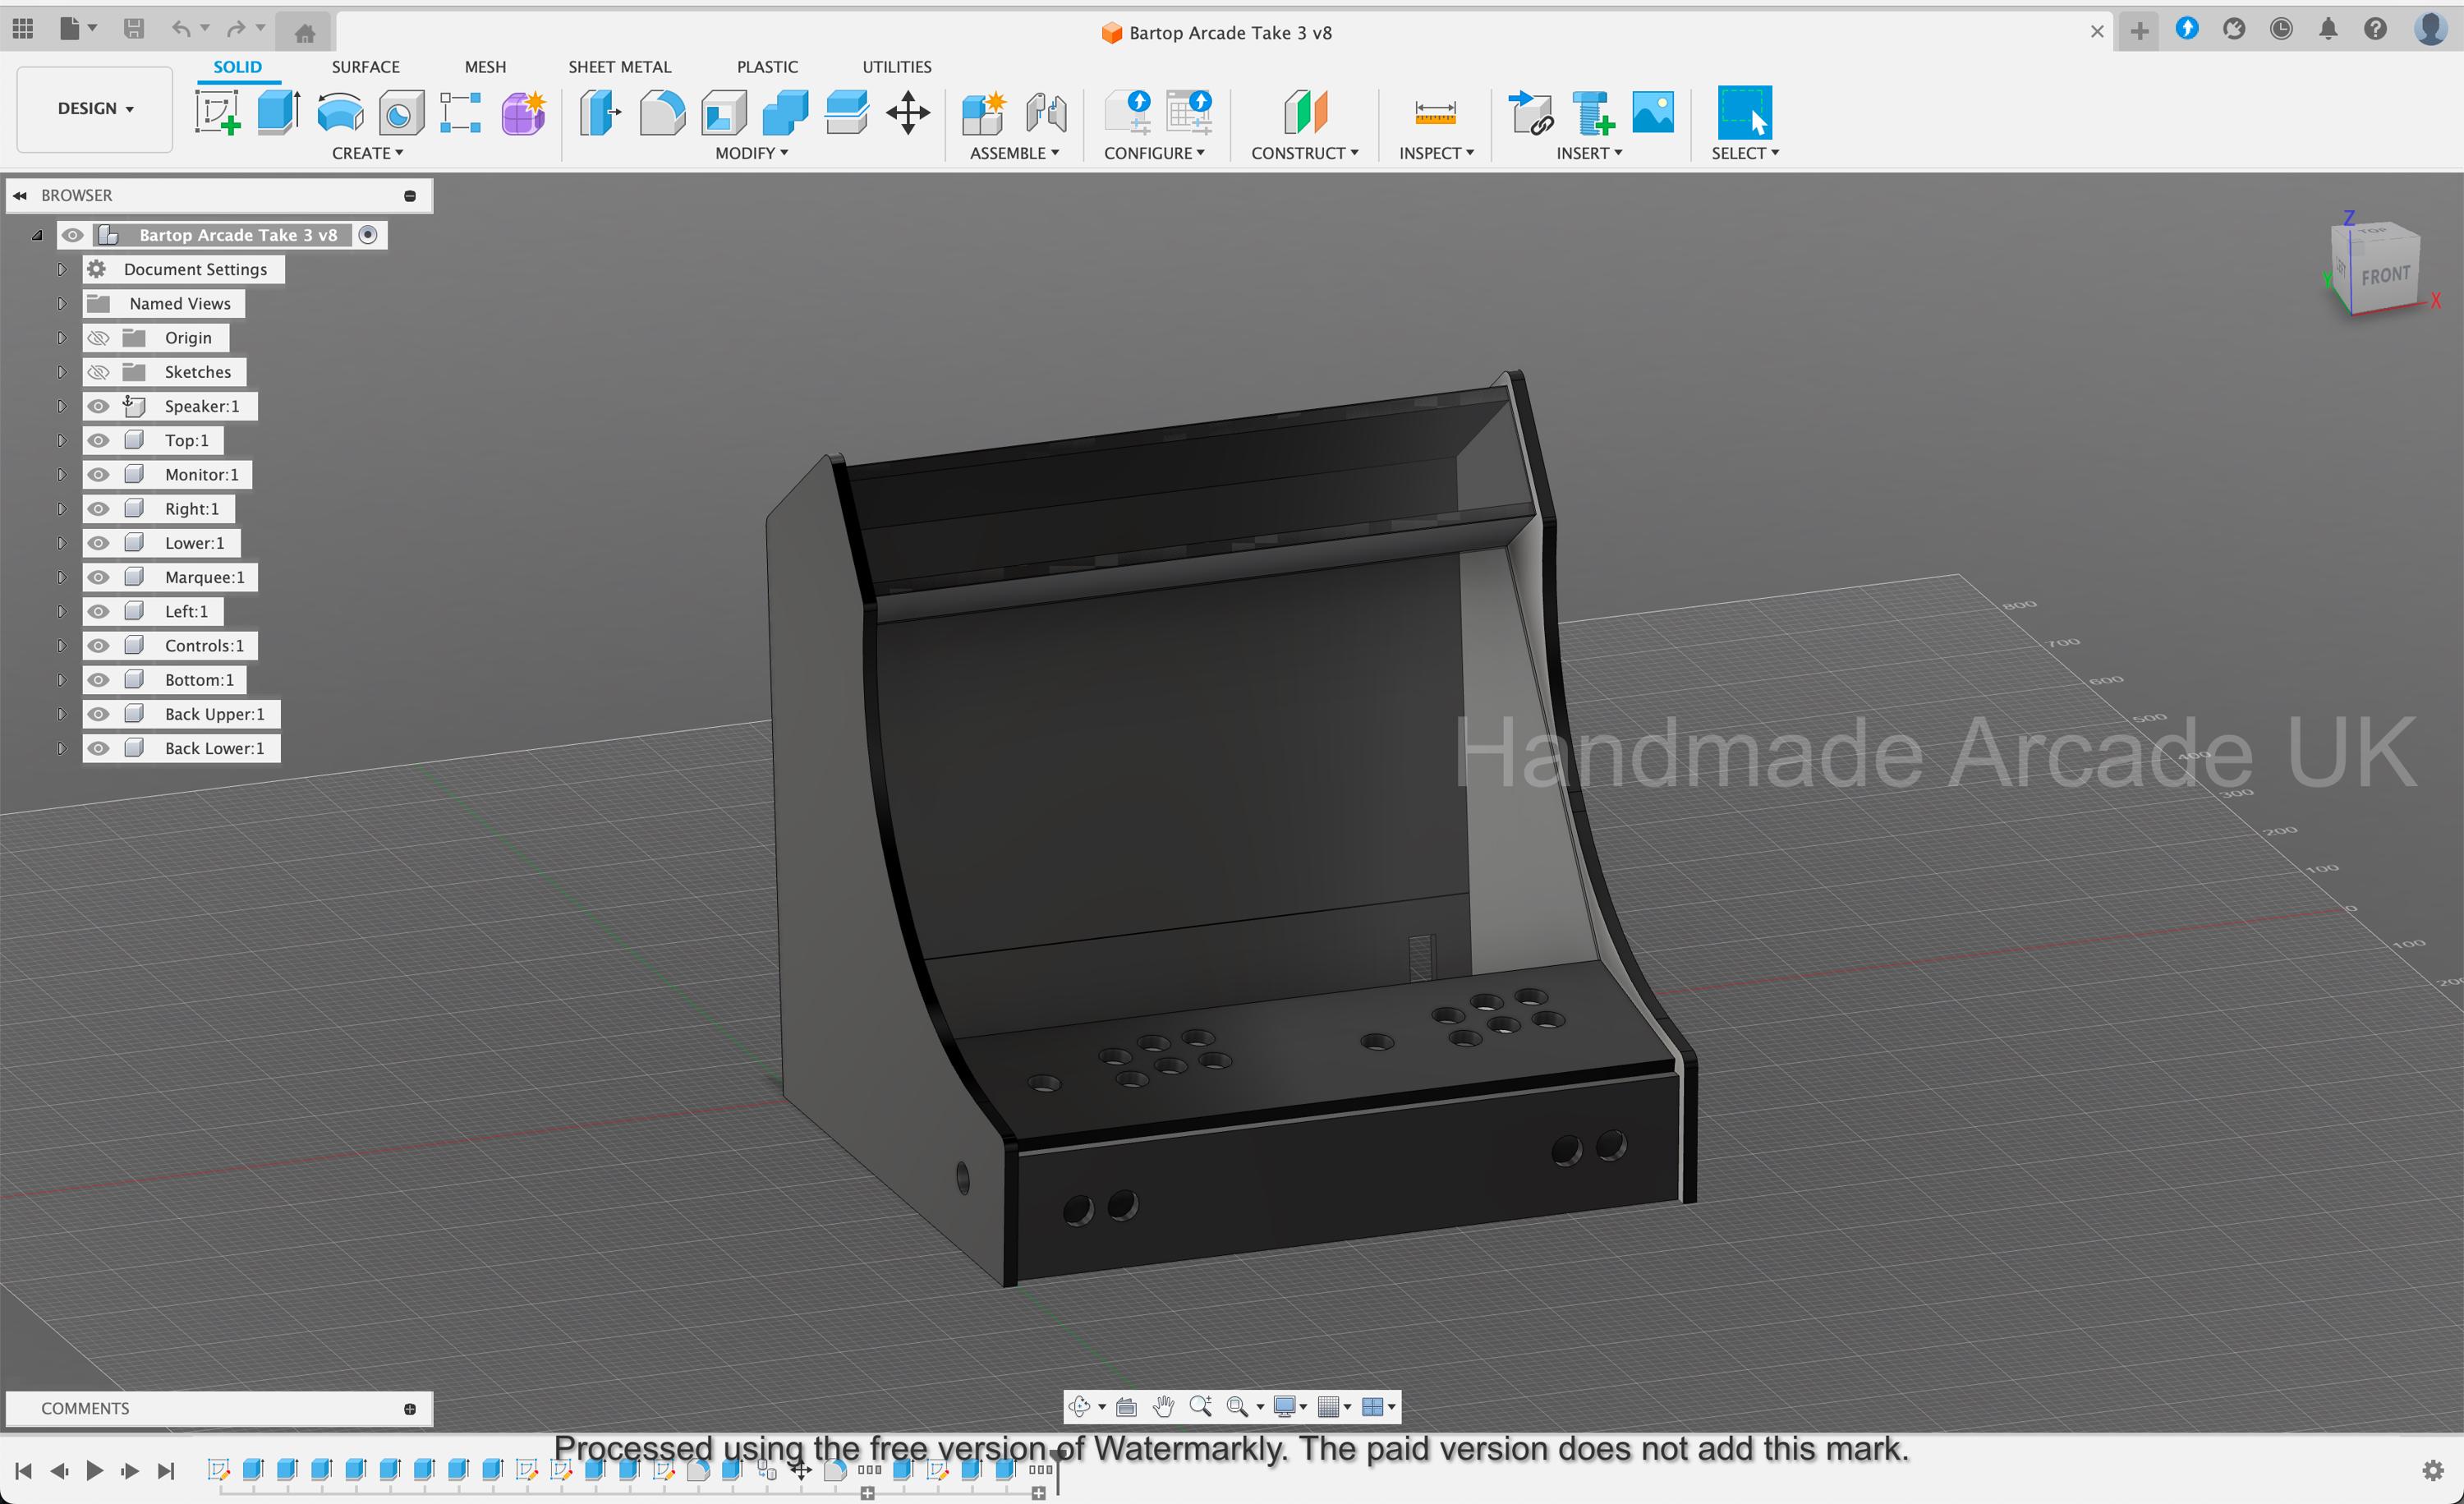Show the Sketches folder
Viewport: 2464px width, 1504px height.
click(x=98, y=371)
